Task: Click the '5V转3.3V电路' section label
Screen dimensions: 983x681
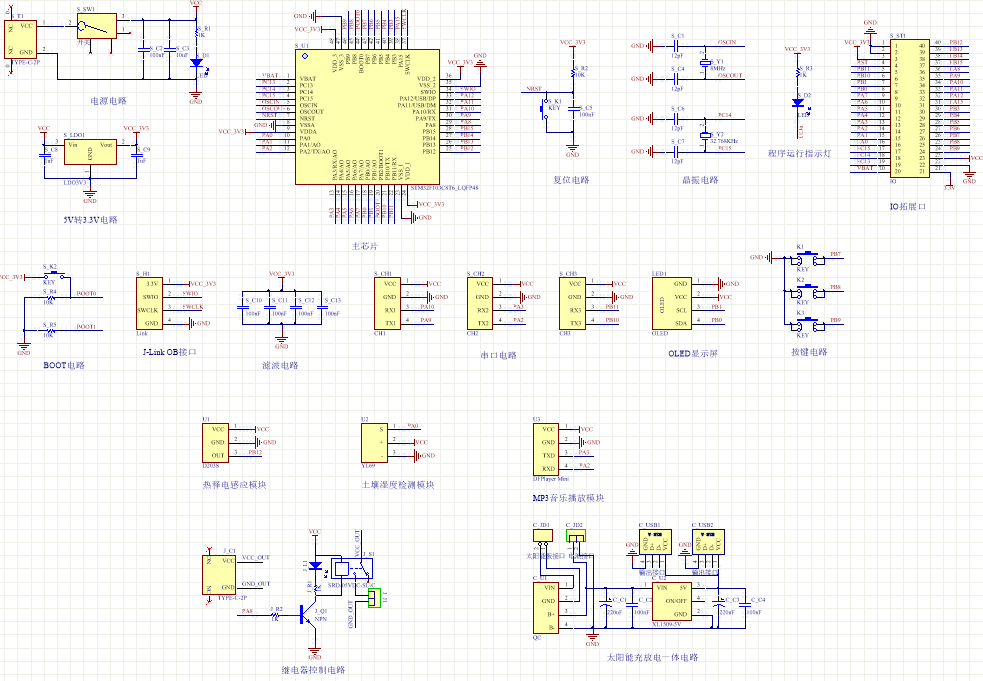Action: click(x=90, y=220)
